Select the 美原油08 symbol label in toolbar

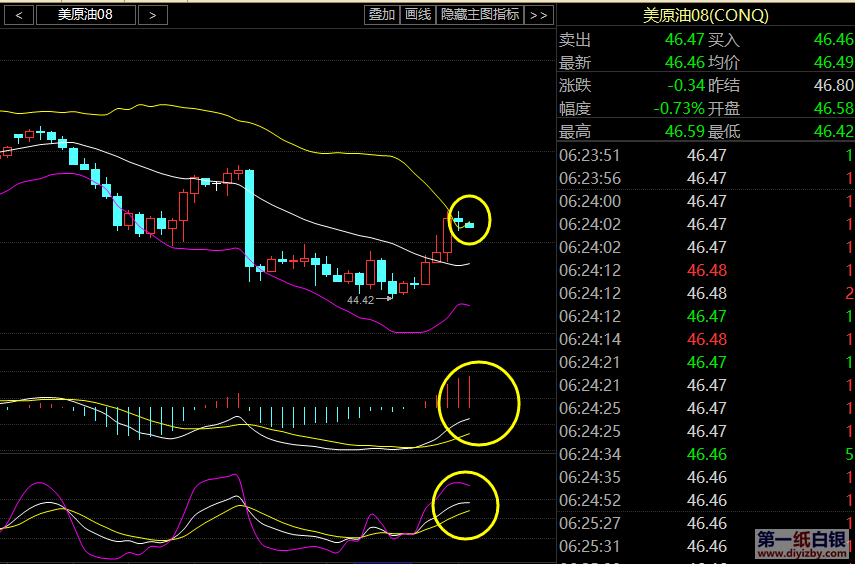(85, 14)
